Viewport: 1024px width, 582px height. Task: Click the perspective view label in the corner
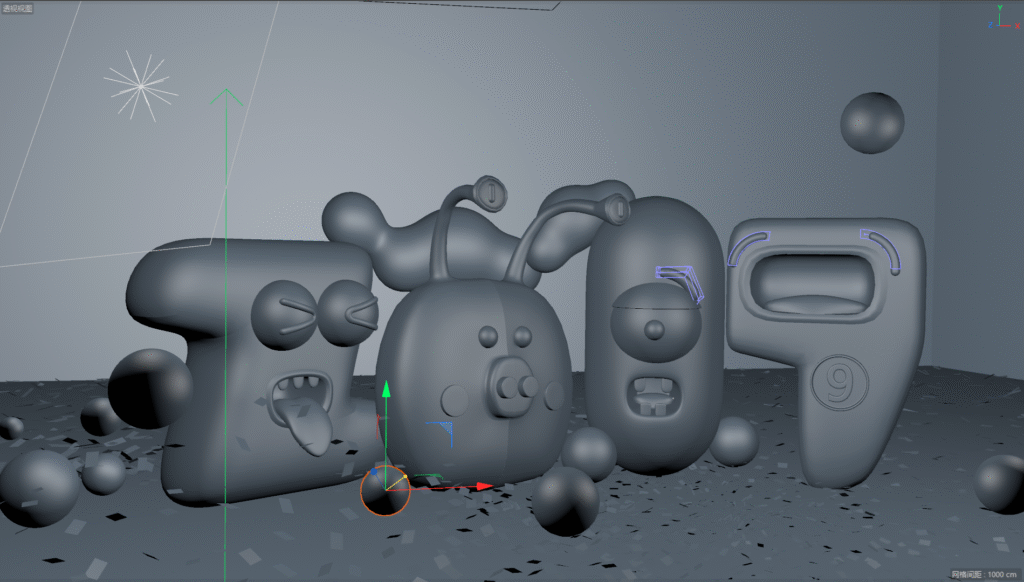pyautogui.click(x=17, y=7)
